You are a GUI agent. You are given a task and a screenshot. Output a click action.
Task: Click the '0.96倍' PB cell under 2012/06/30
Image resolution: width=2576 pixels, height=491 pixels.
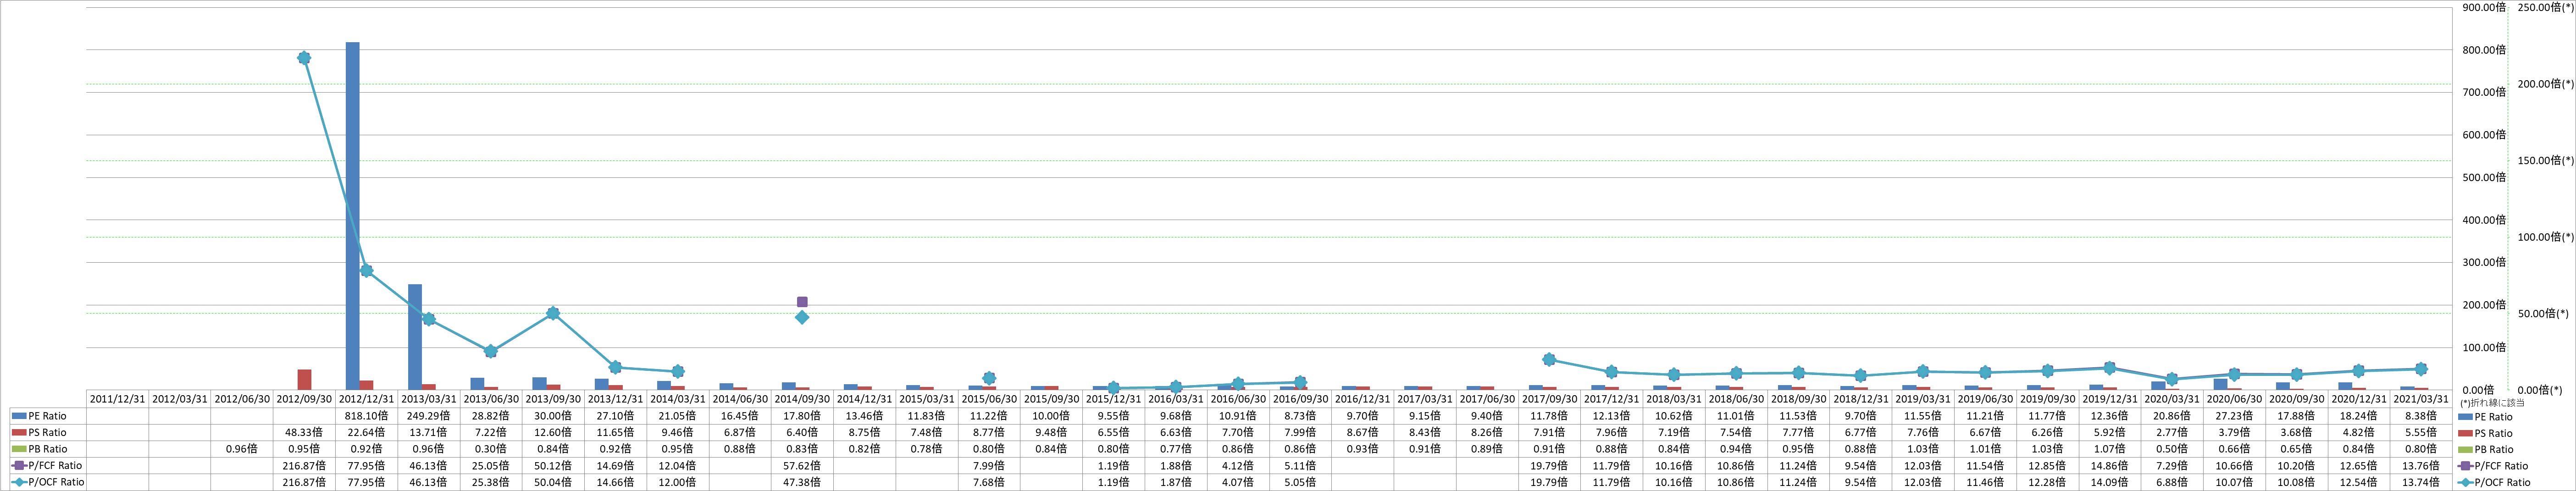242,449
